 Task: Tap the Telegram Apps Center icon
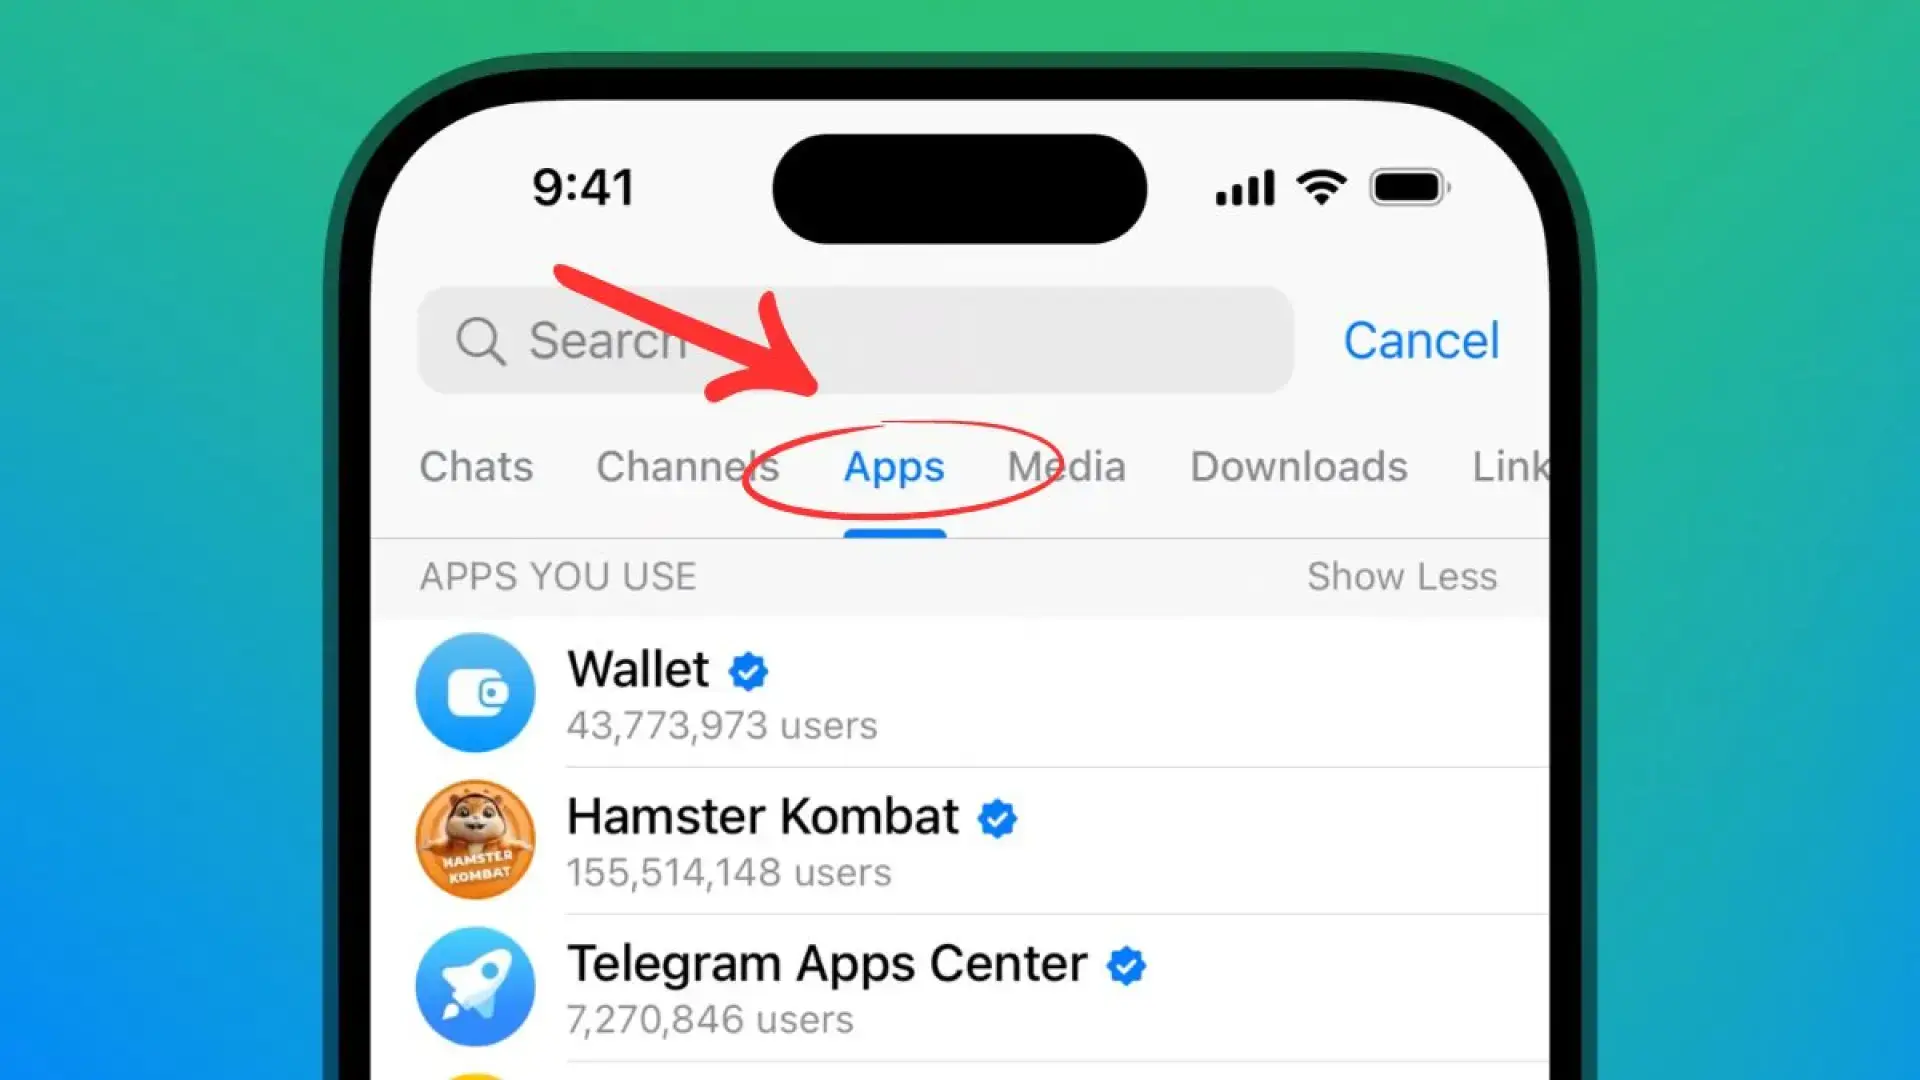(x=475, y=986)
